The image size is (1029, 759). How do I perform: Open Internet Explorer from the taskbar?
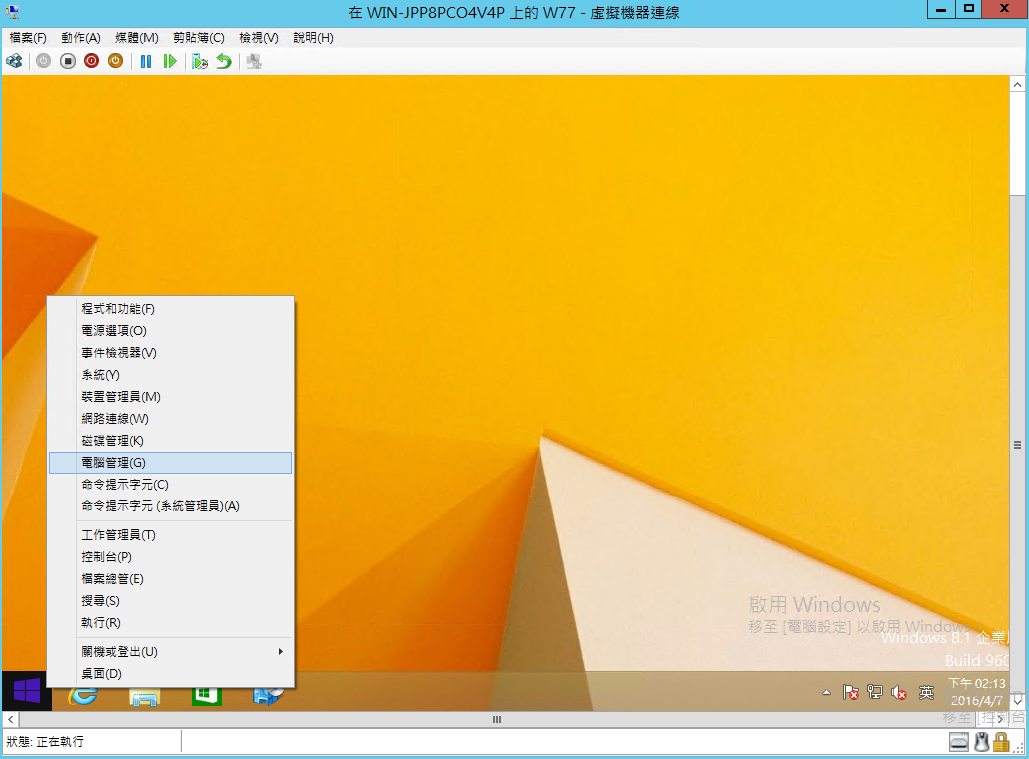coord(83,696)
